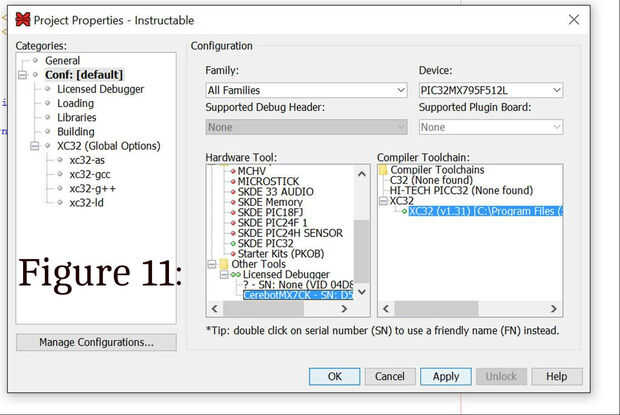Select XC32 (v1.31) compiler entry

485,211
